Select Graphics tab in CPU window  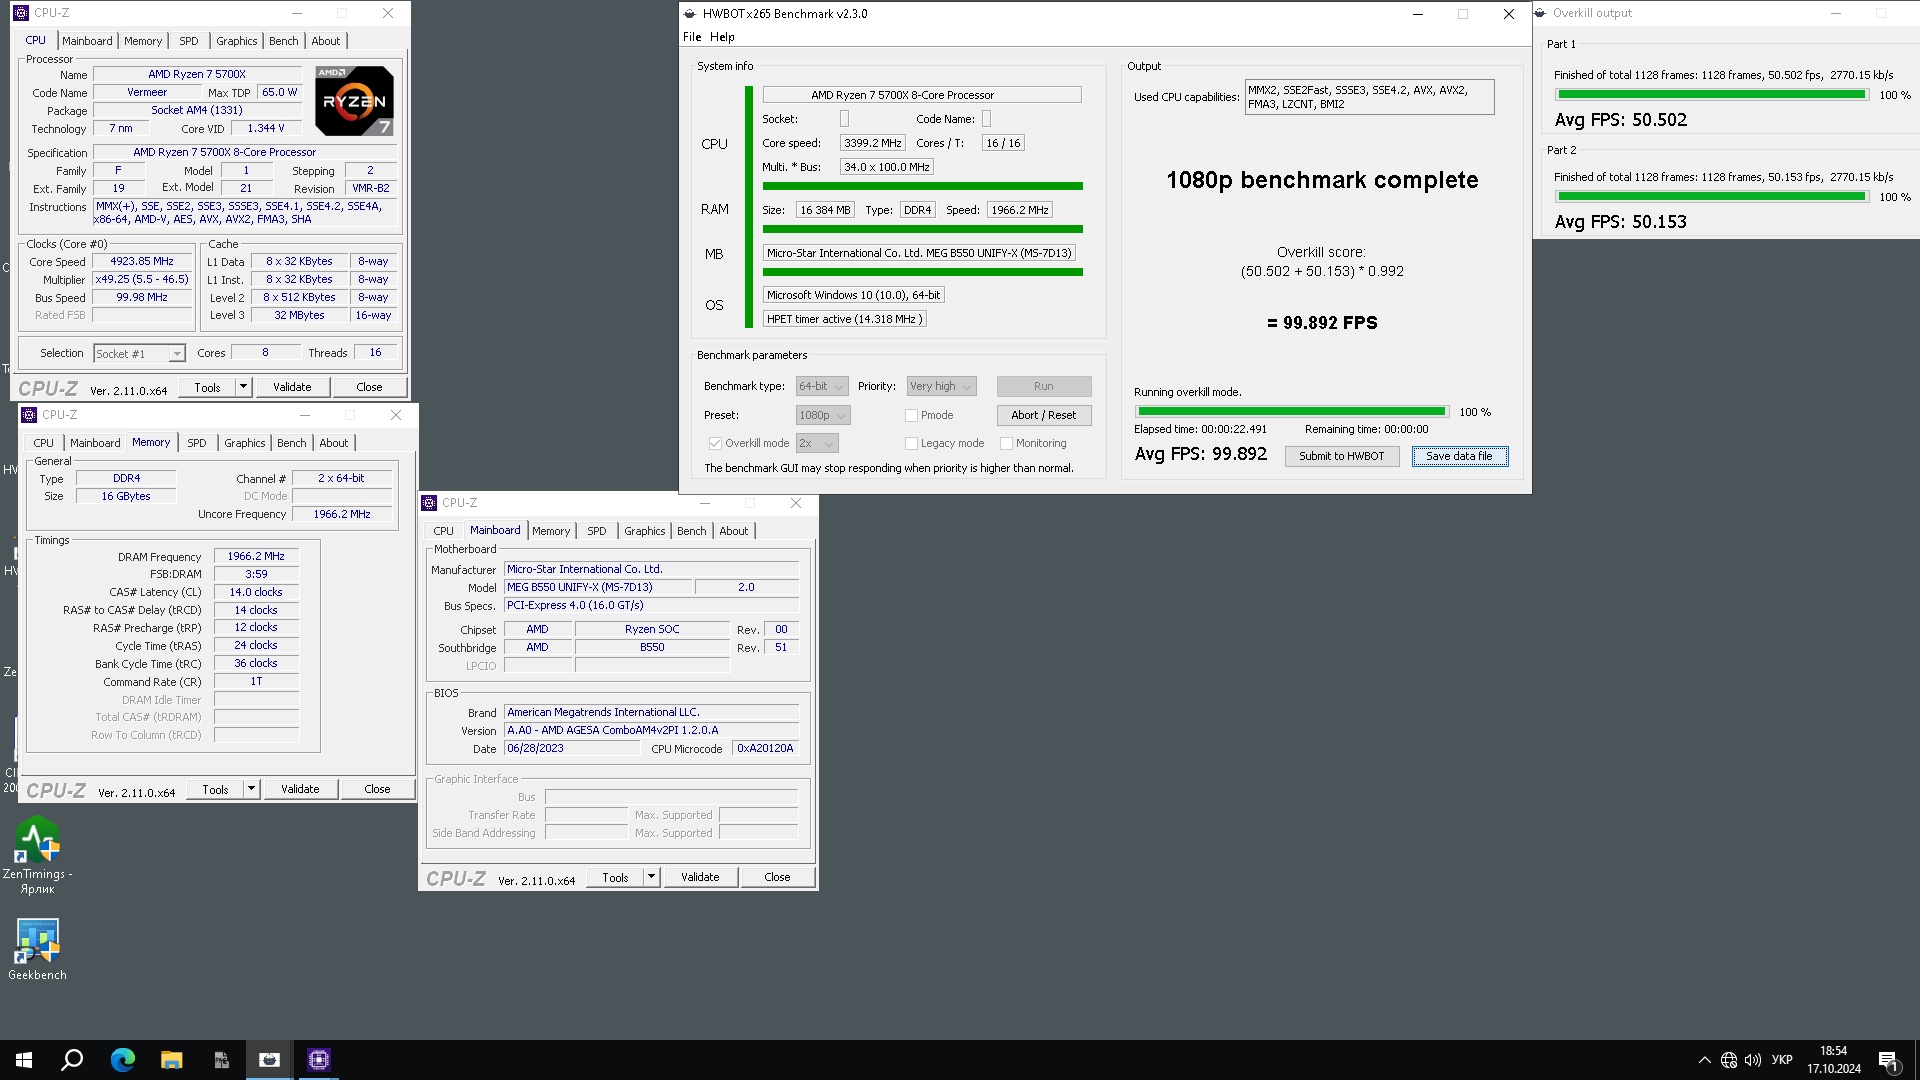pos(237,41)
